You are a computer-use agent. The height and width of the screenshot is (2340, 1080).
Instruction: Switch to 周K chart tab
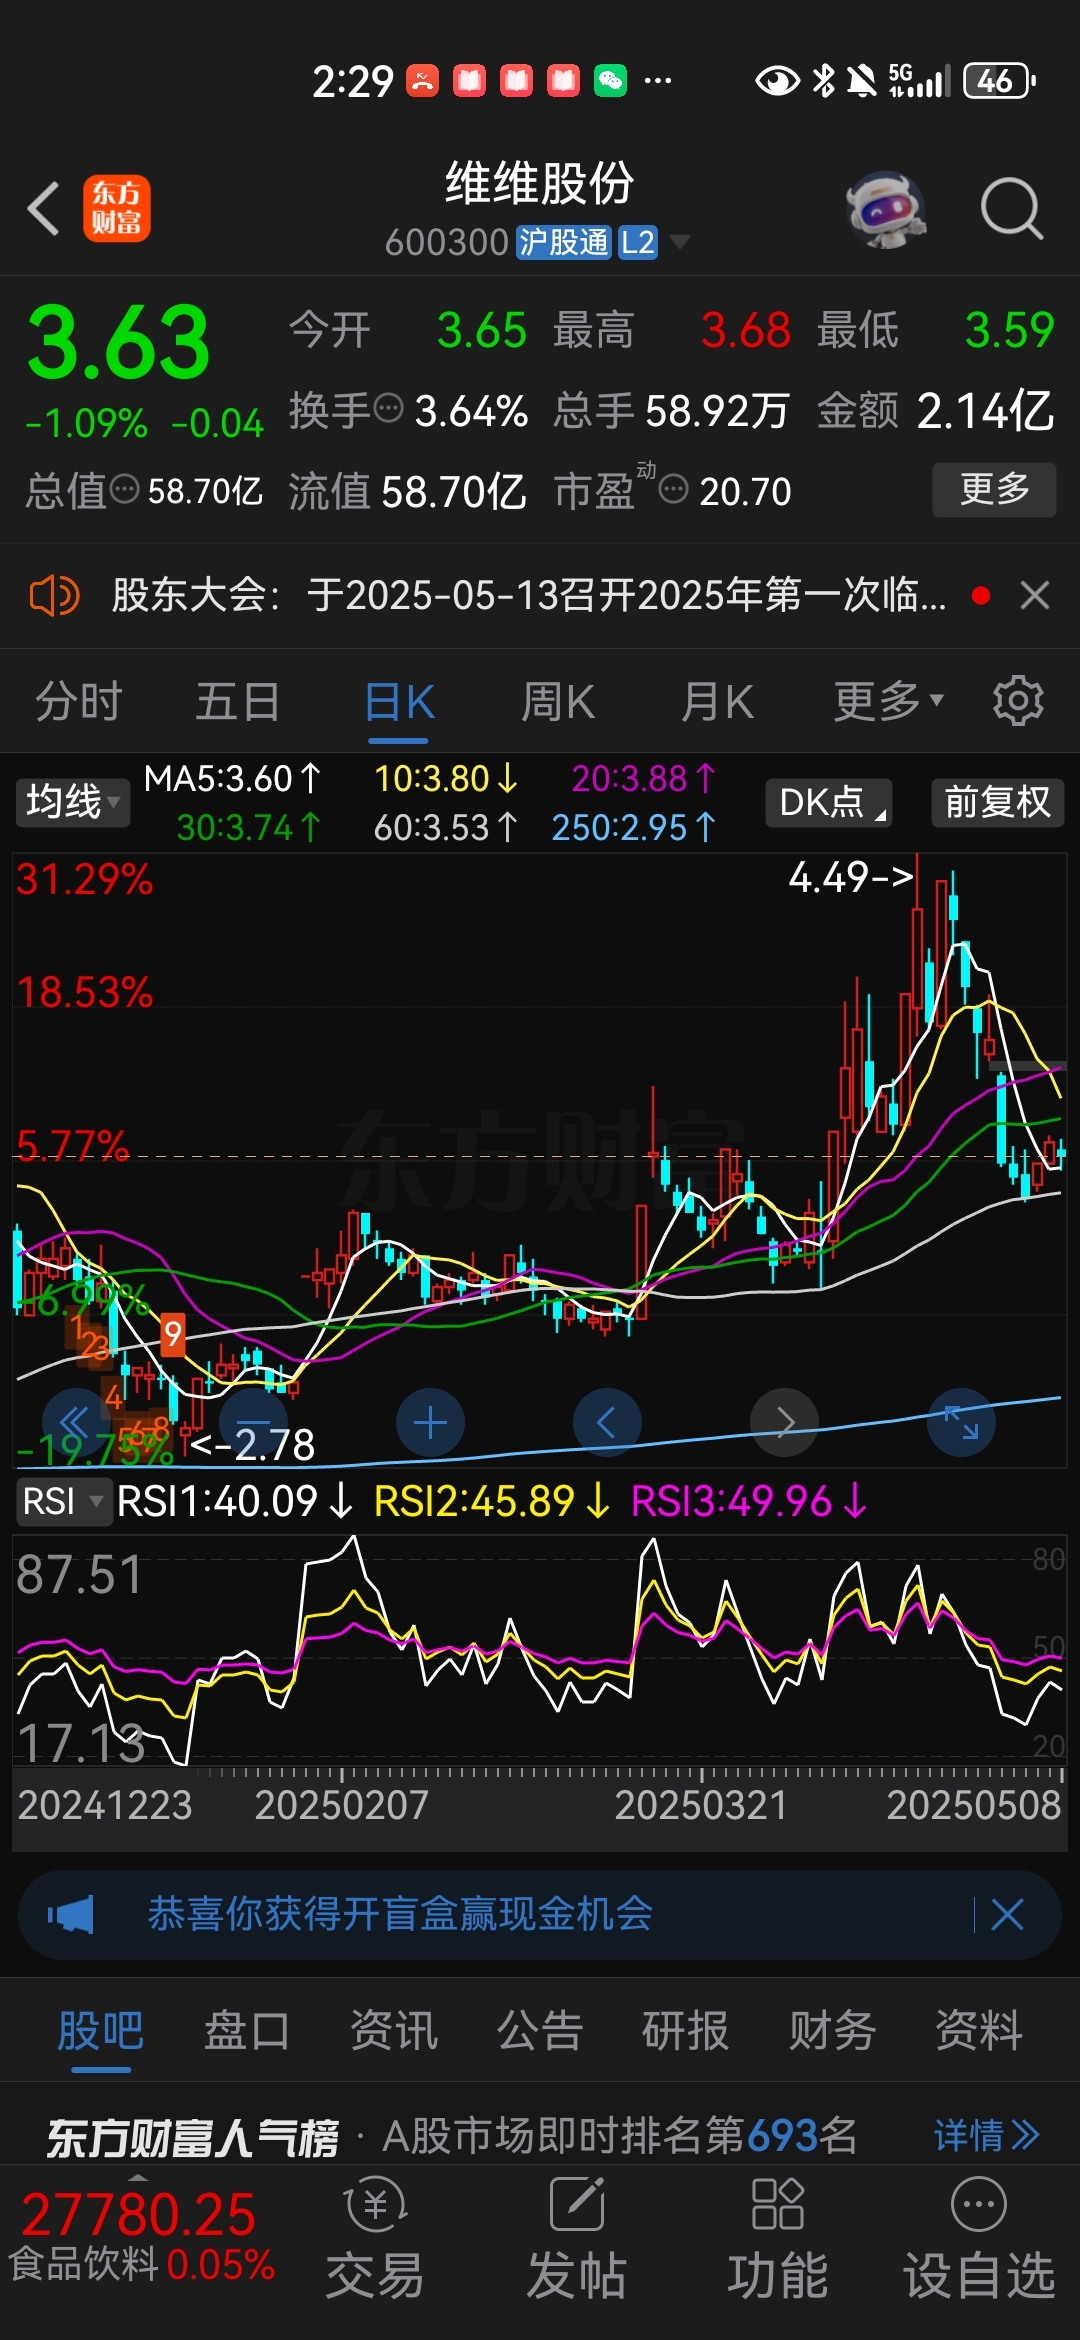pos(558,702)
